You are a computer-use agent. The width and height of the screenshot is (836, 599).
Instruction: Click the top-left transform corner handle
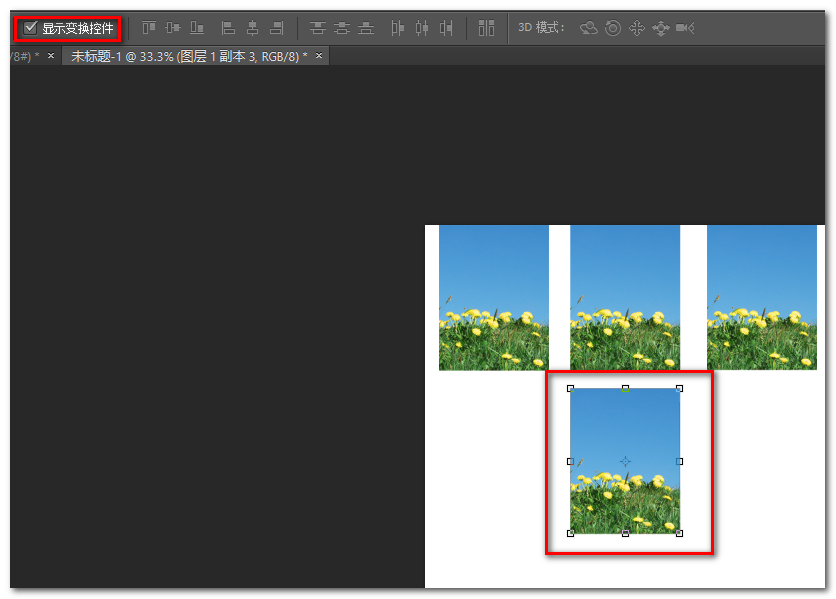click(570, 389)
